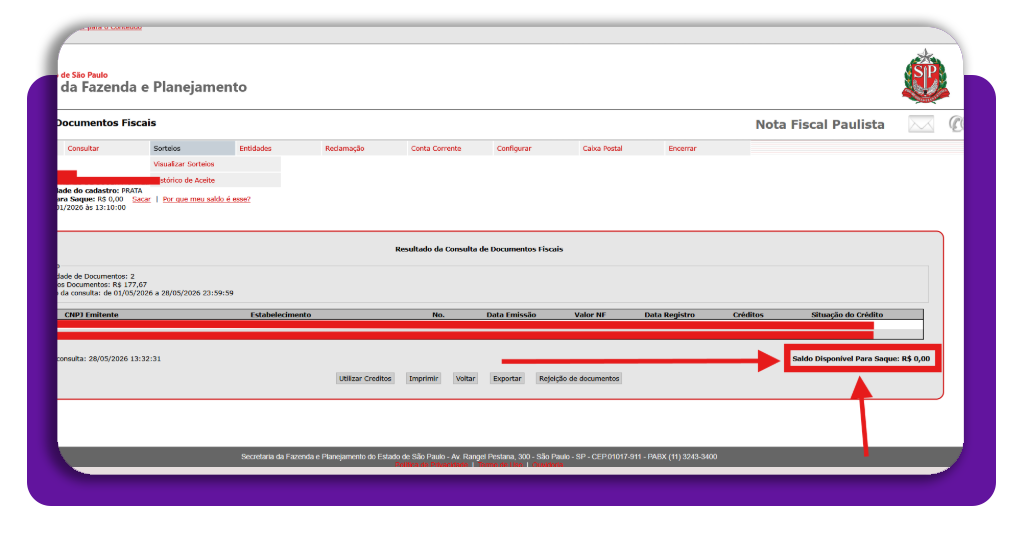Image resolution: width=1024 pixels, height=536 pixels.
Task: Go to Conta Corrente menu
Action: coord(436,148)
